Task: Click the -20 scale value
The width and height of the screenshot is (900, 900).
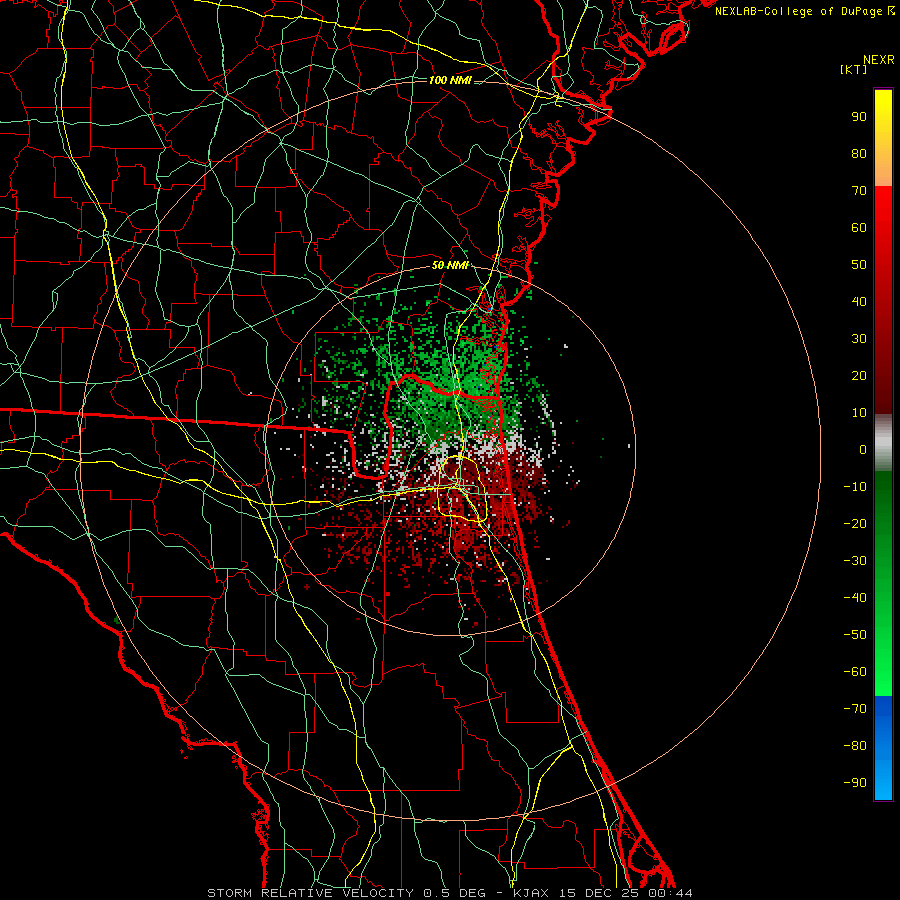Action: pyautogui.click(x=855, y=523)
